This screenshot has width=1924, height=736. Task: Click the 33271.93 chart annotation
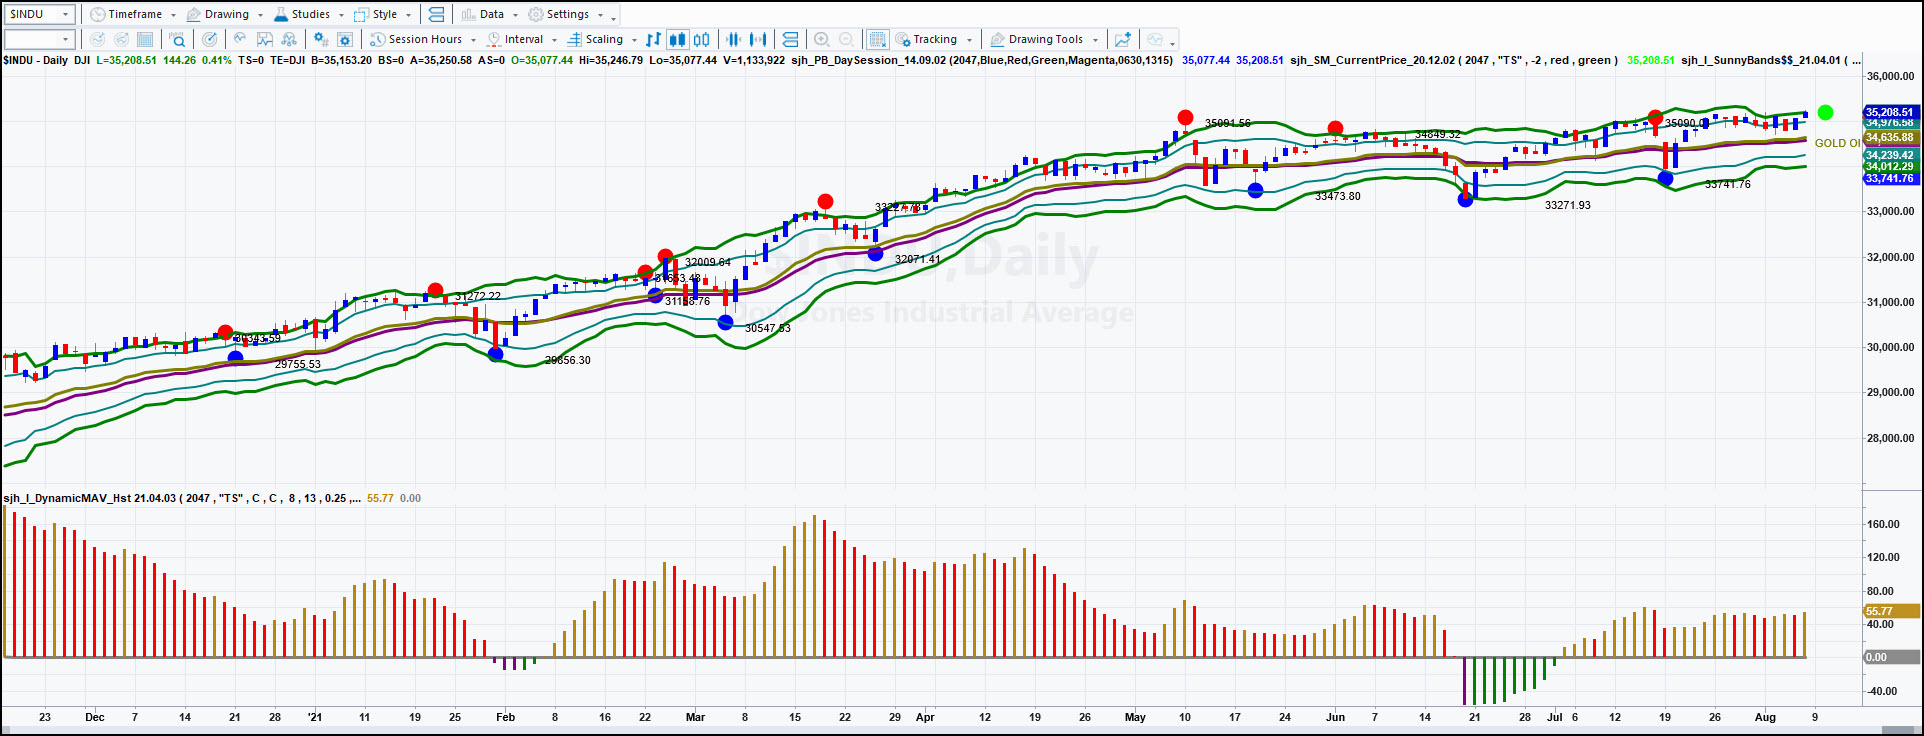point(1567,205)
